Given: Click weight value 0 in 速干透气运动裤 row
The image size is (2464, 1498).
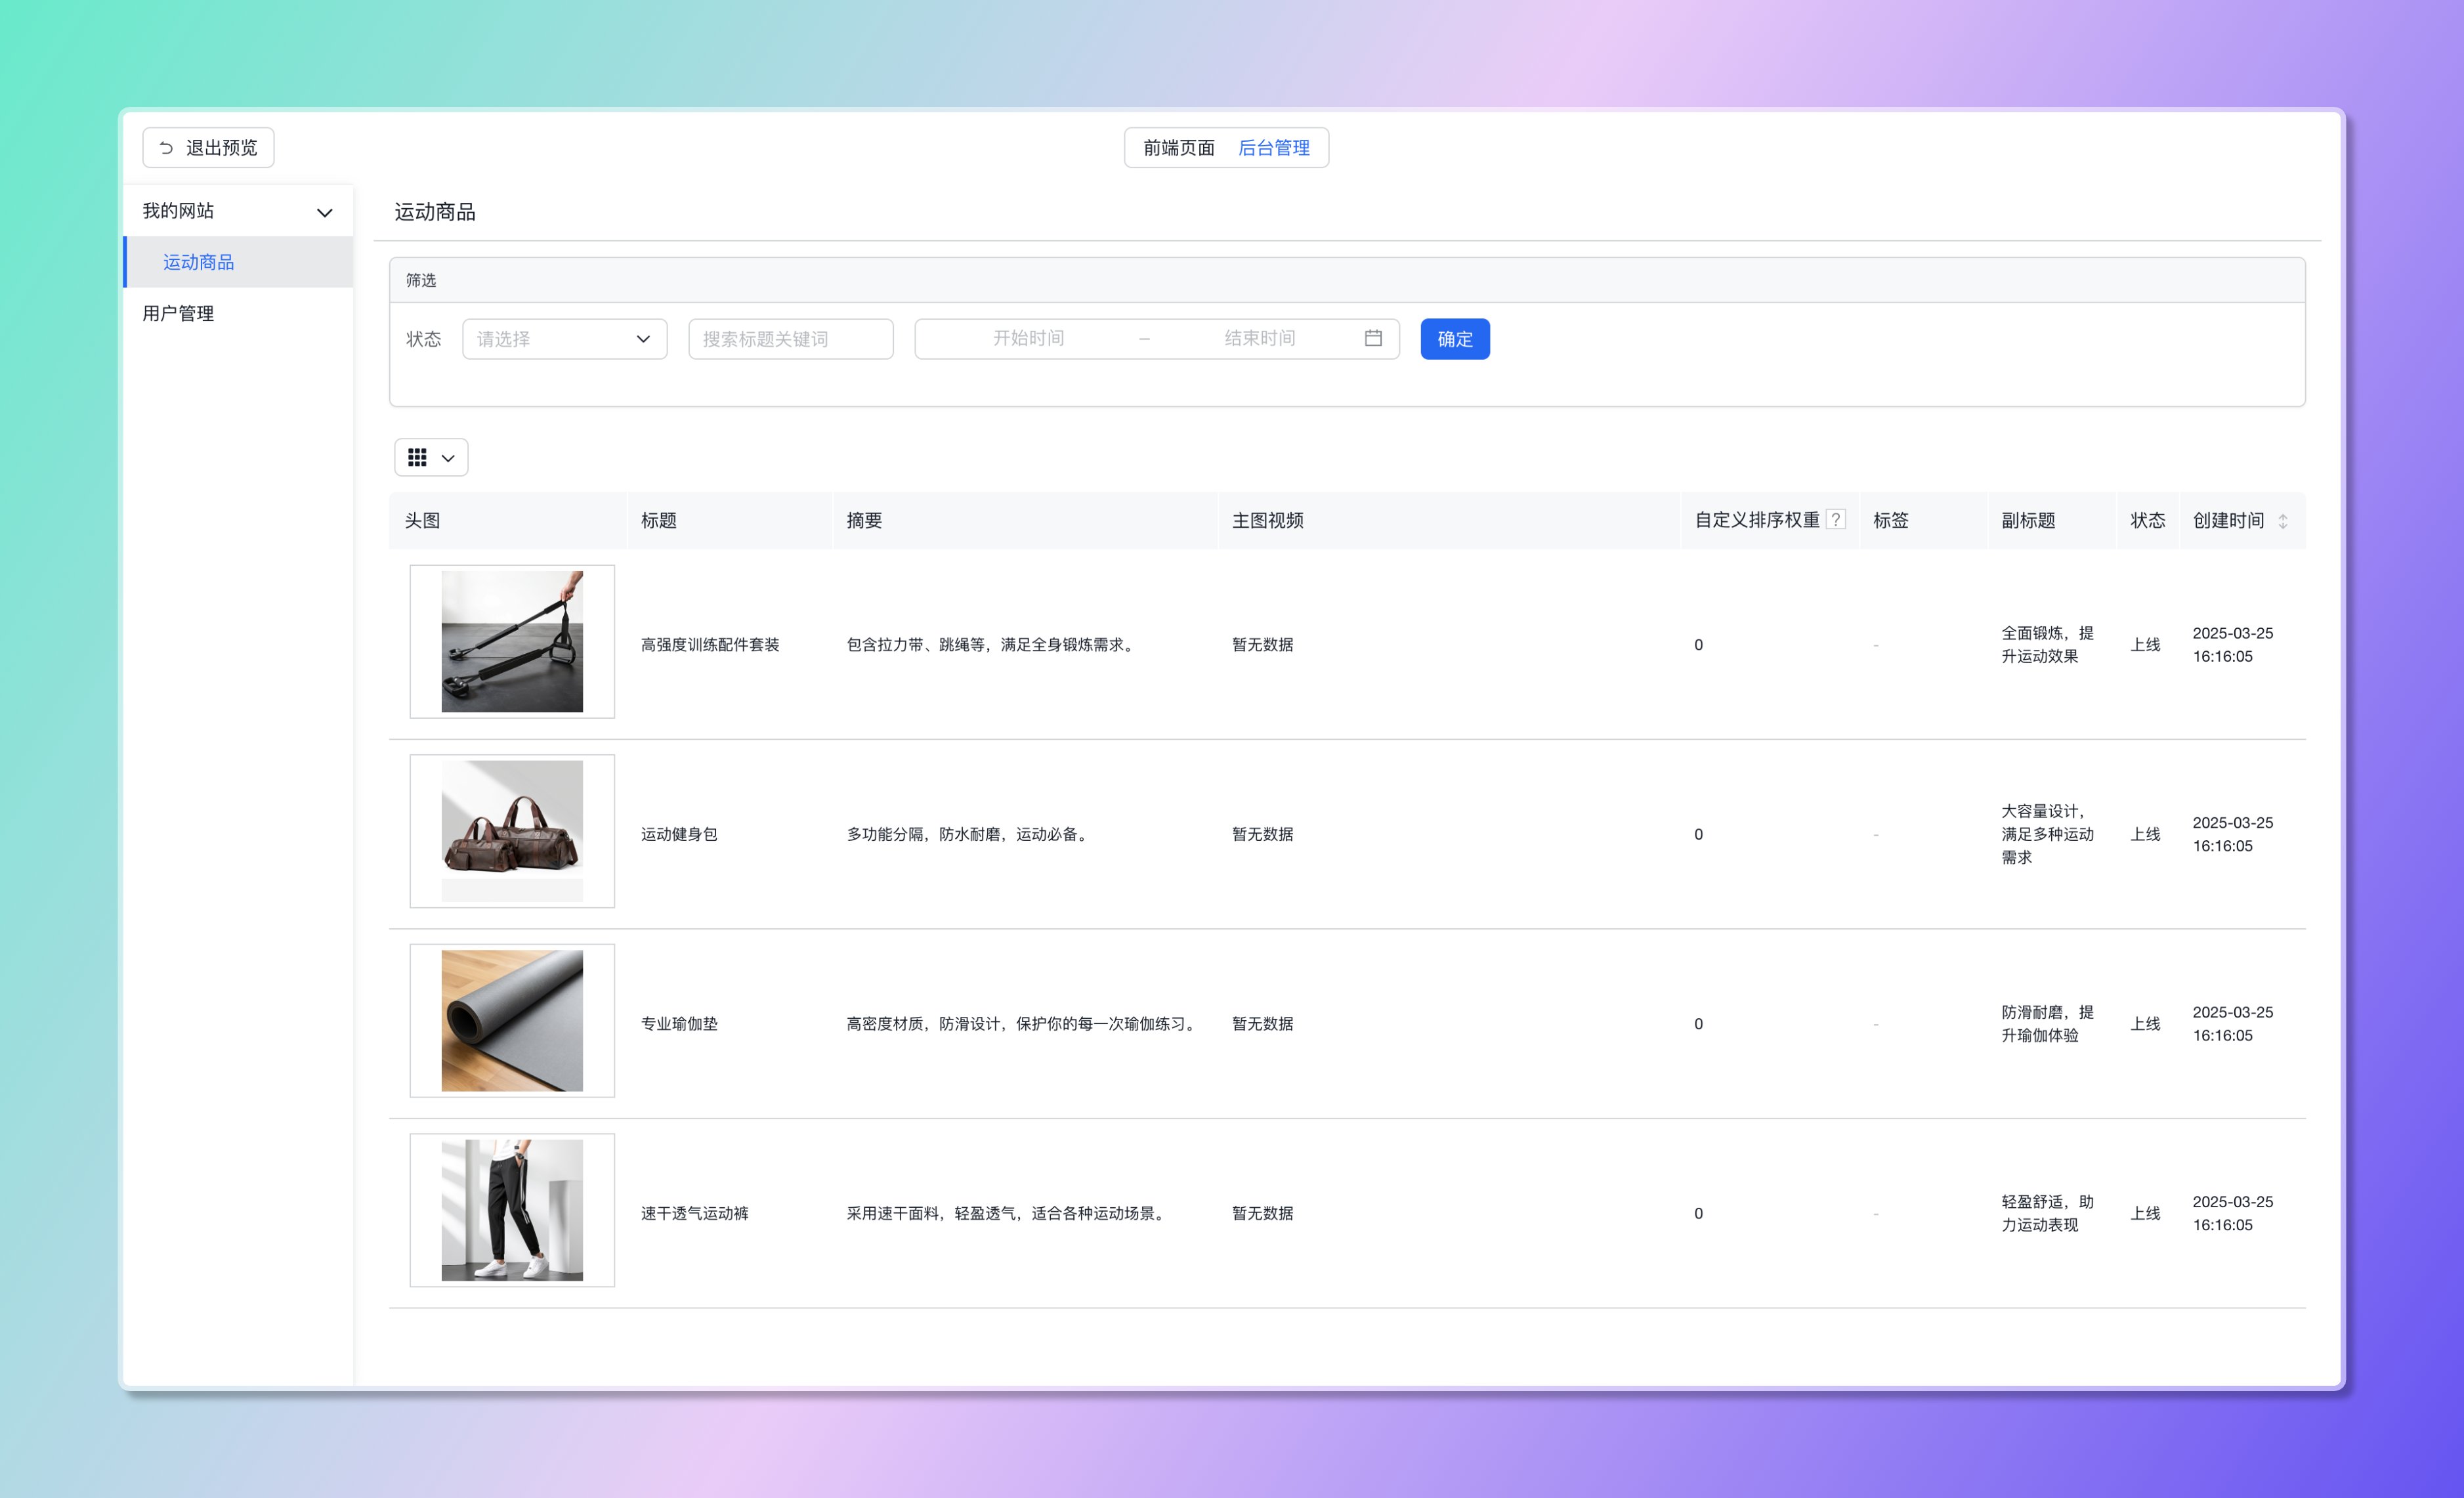Looking at the screenshot, I should point(1698,1213).
